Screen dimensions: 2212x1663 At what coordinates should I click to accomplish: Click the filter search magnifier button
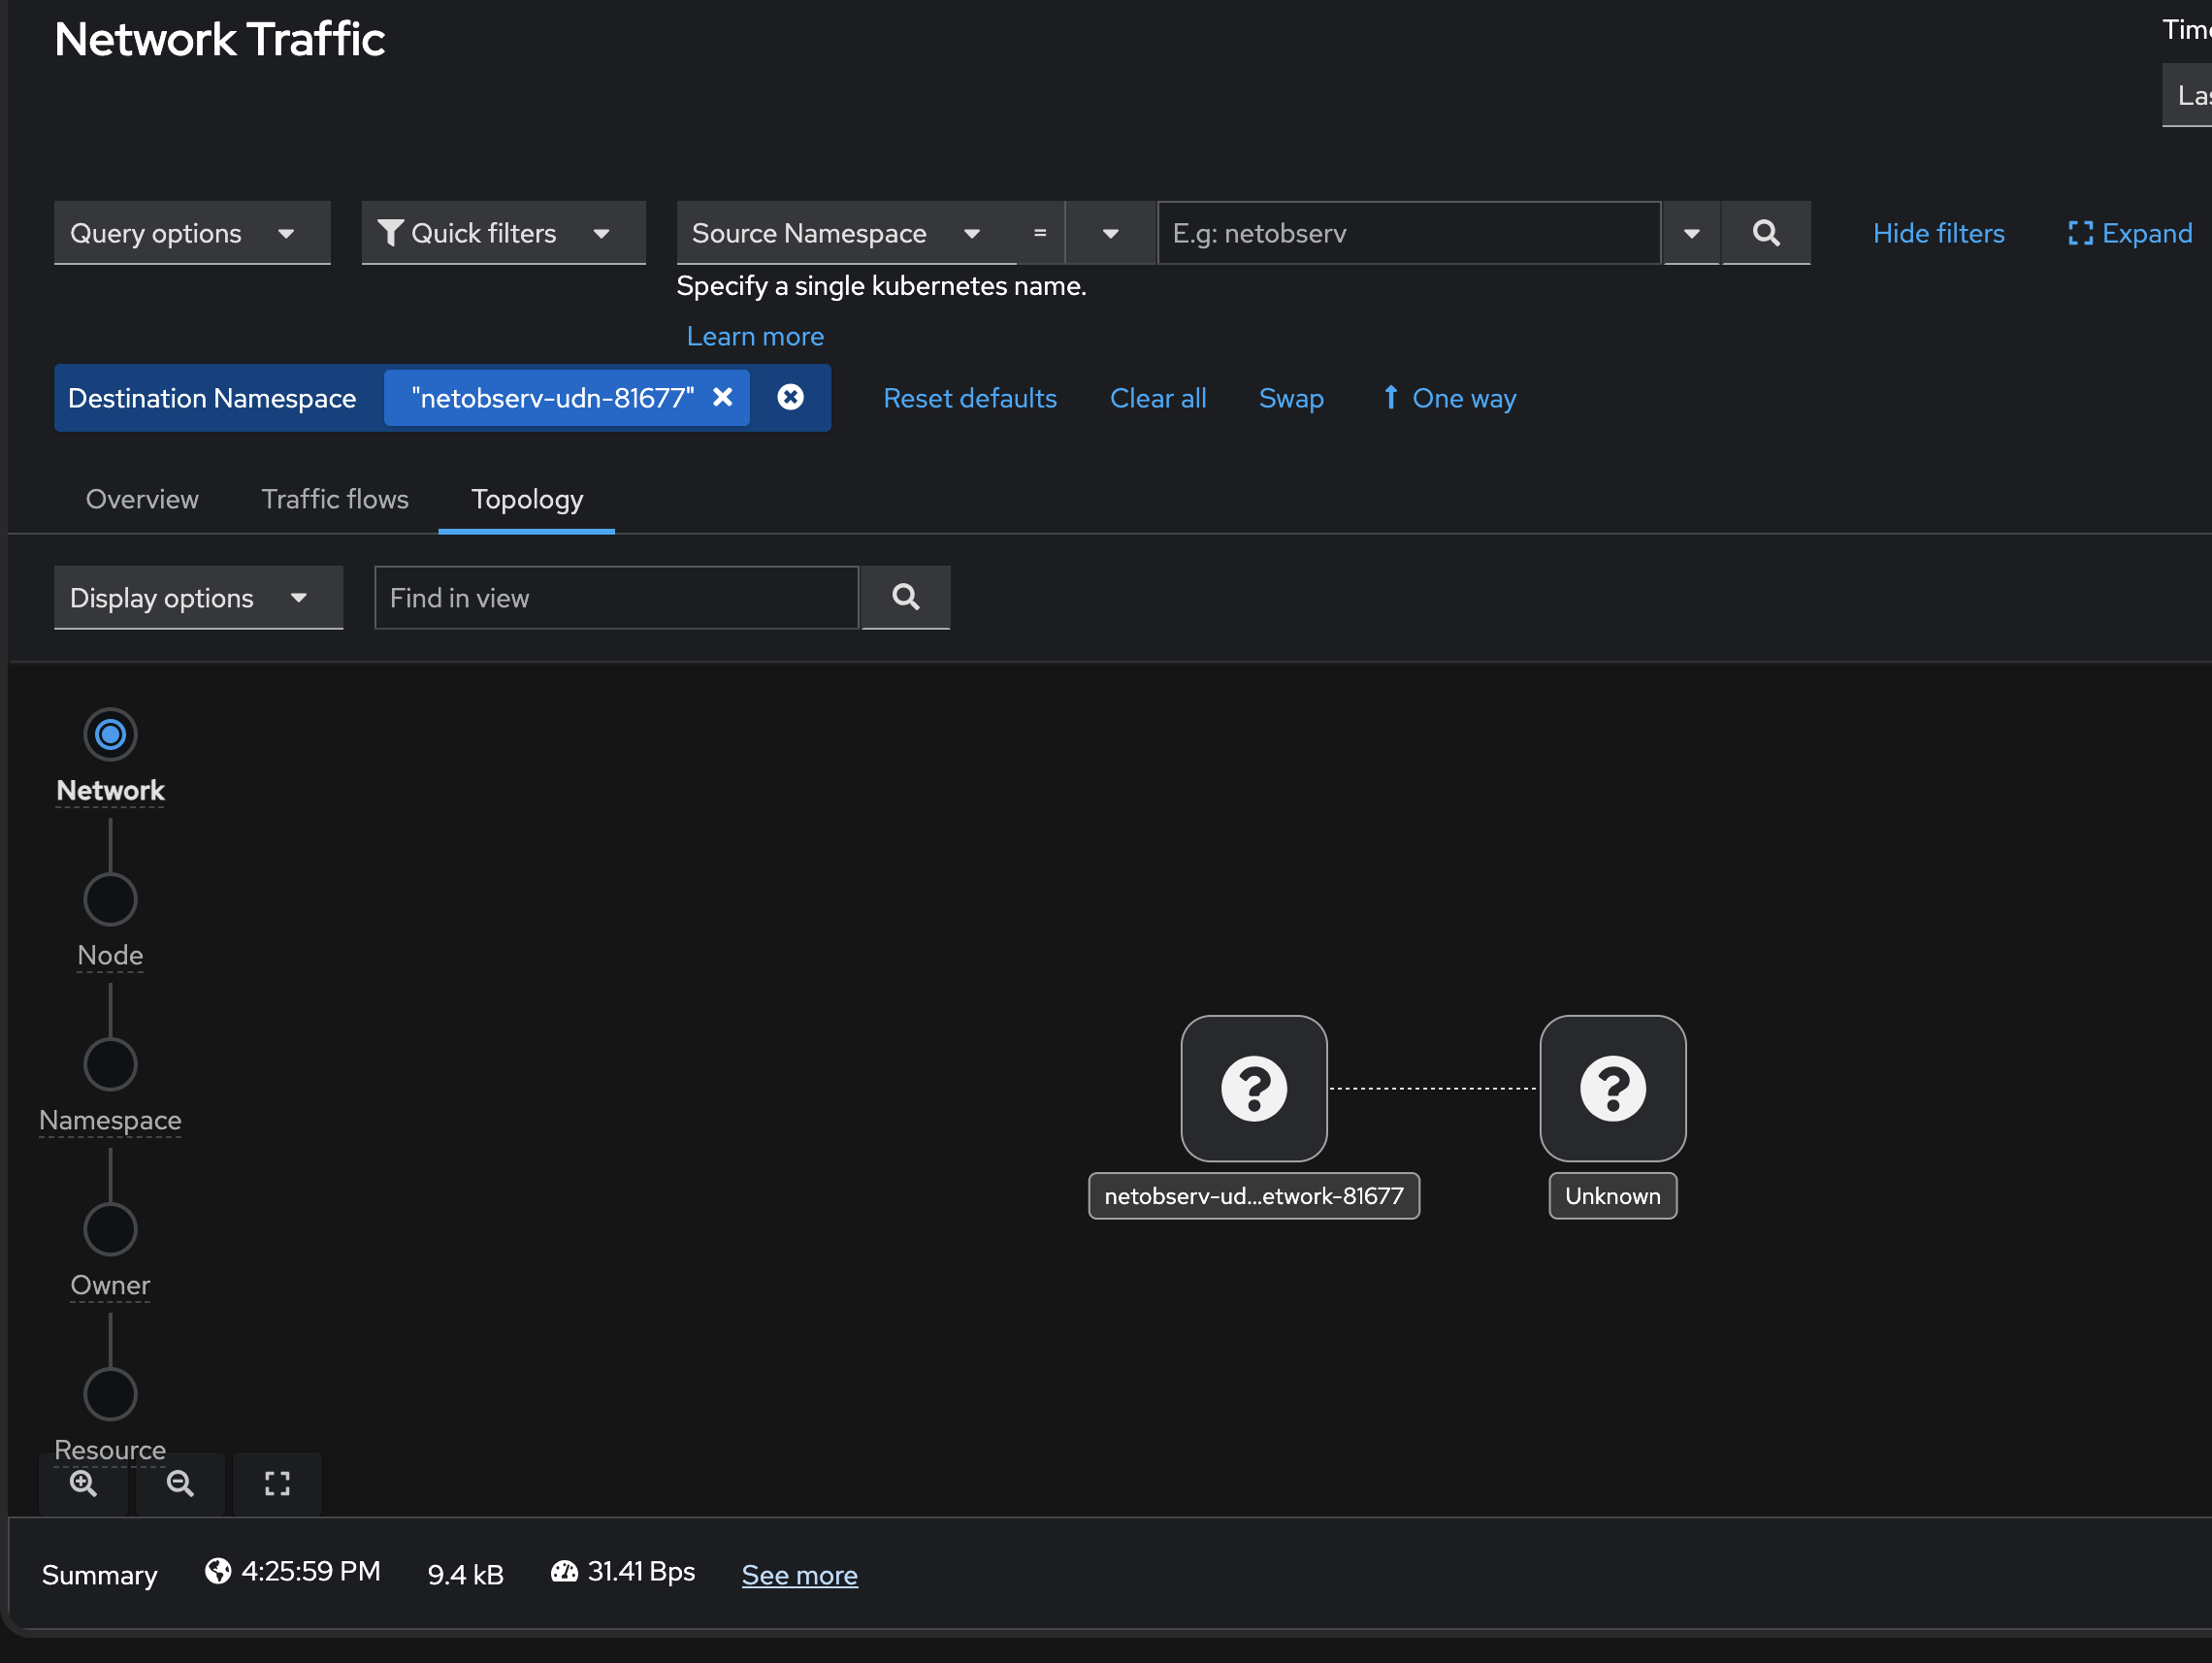pos(1765,233)
